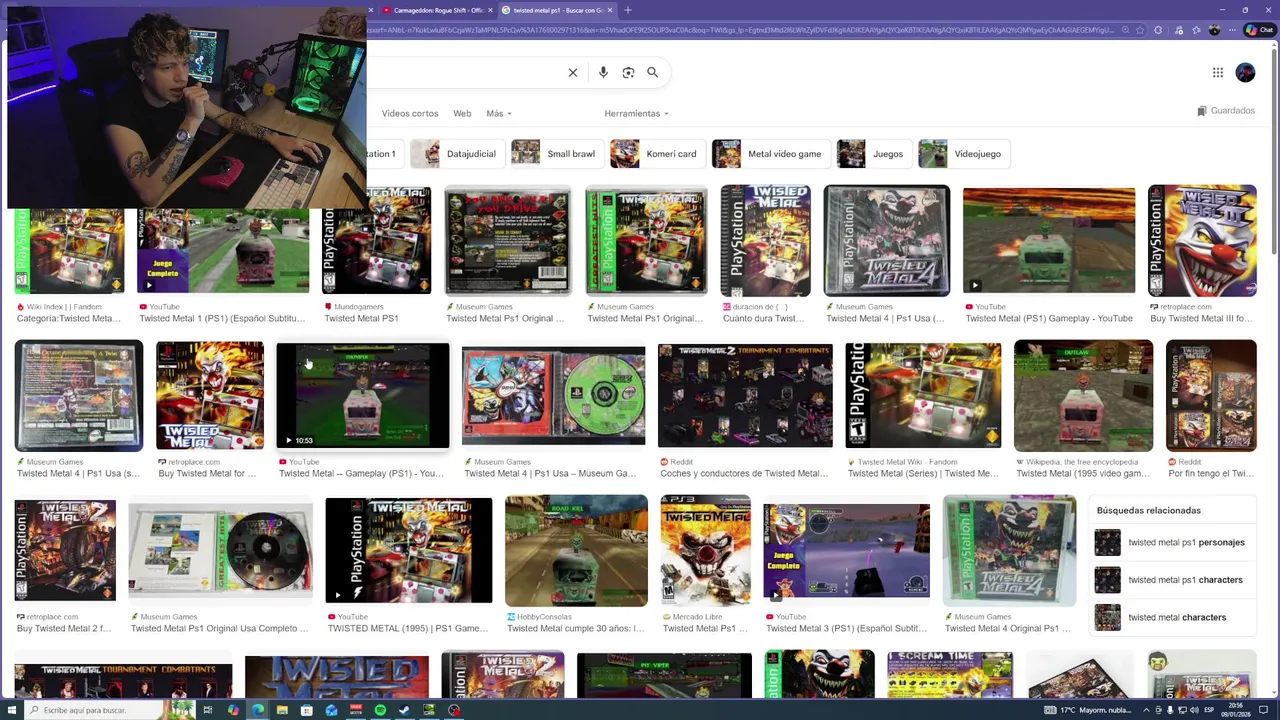Open Task View on the taskbar
This screenshot has width=1280, height=720.
point(208,710)
